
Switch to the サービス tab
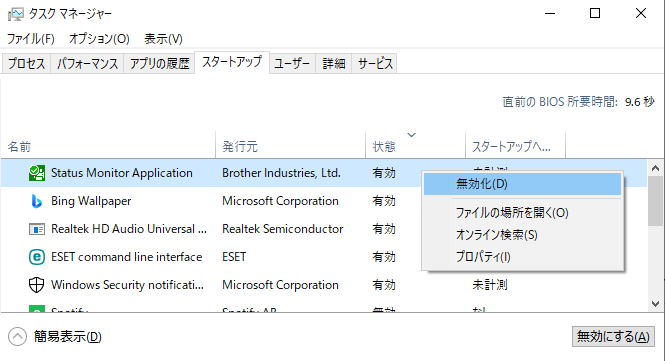[375, 64]
